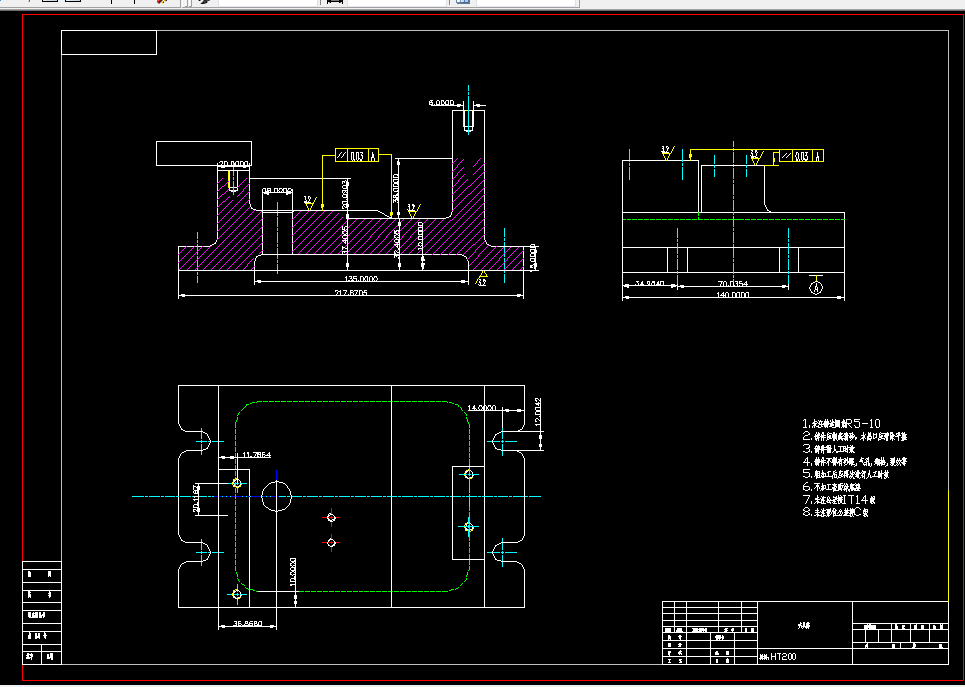Pick the 20.1167 vertical dimension
The height and width of the screenshot is (687, 965).
click(196, 498)
